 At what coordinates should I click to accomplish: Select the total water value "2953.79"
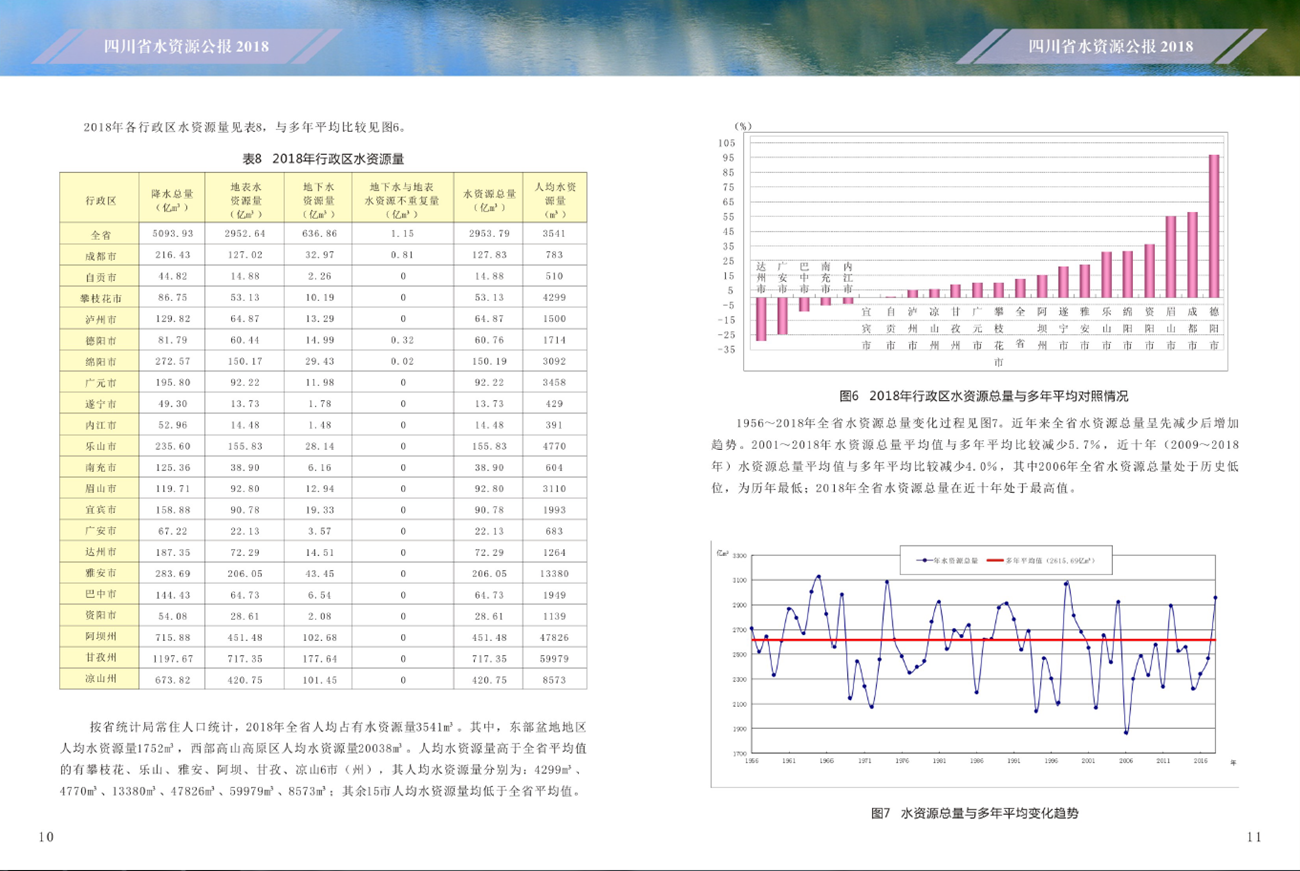point(487,234)
